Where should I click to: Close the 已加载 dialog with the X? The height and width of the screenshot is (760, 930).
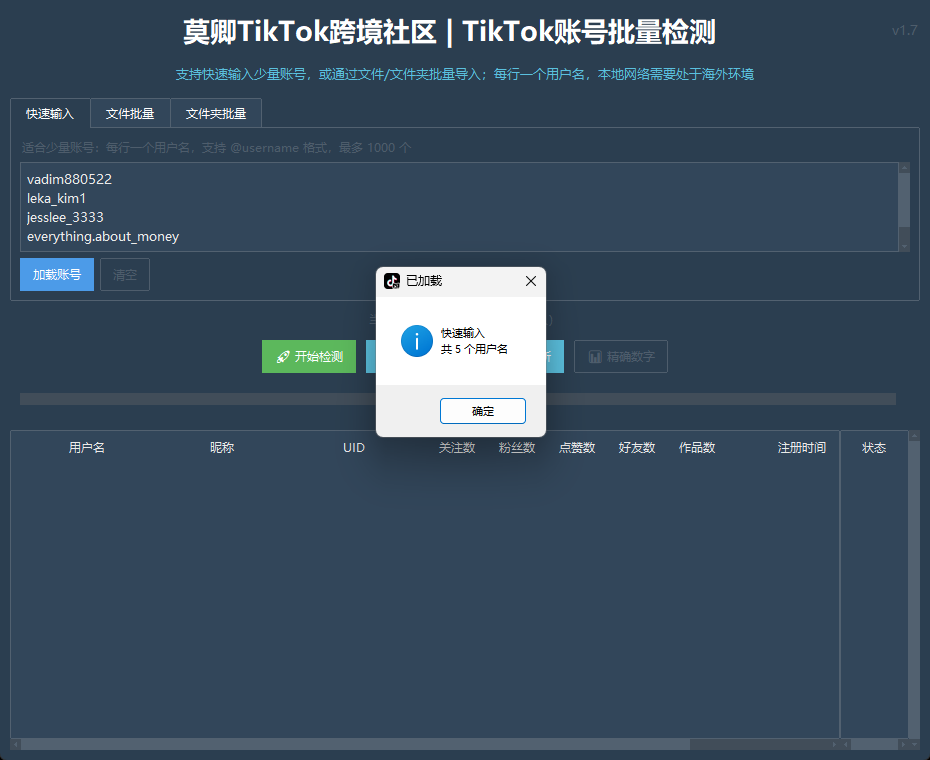pyautogui.click(x=531, y=281)
